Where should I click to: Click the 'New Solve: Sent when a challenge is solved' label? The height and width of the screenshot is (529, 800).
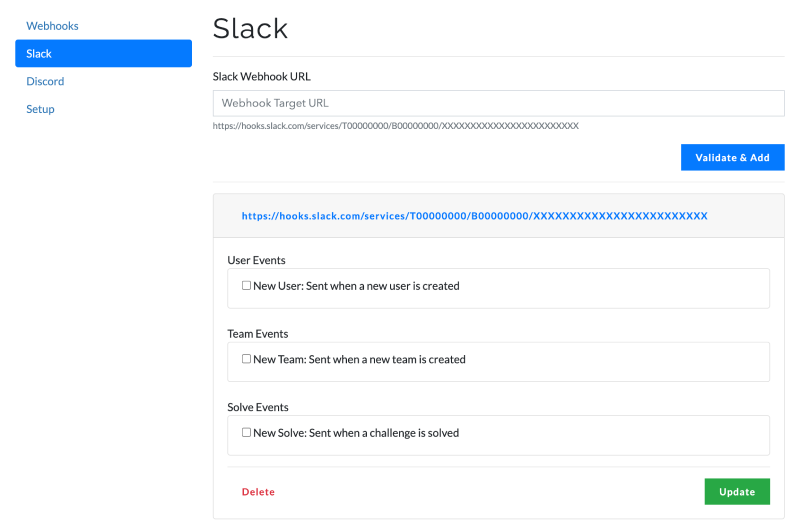pos(356,433)
